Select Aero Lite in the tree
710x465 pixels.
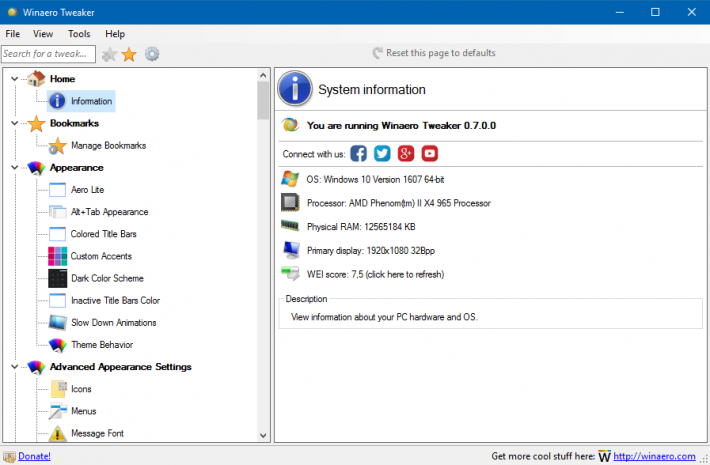pyautogui.click(x=87, y=190)
